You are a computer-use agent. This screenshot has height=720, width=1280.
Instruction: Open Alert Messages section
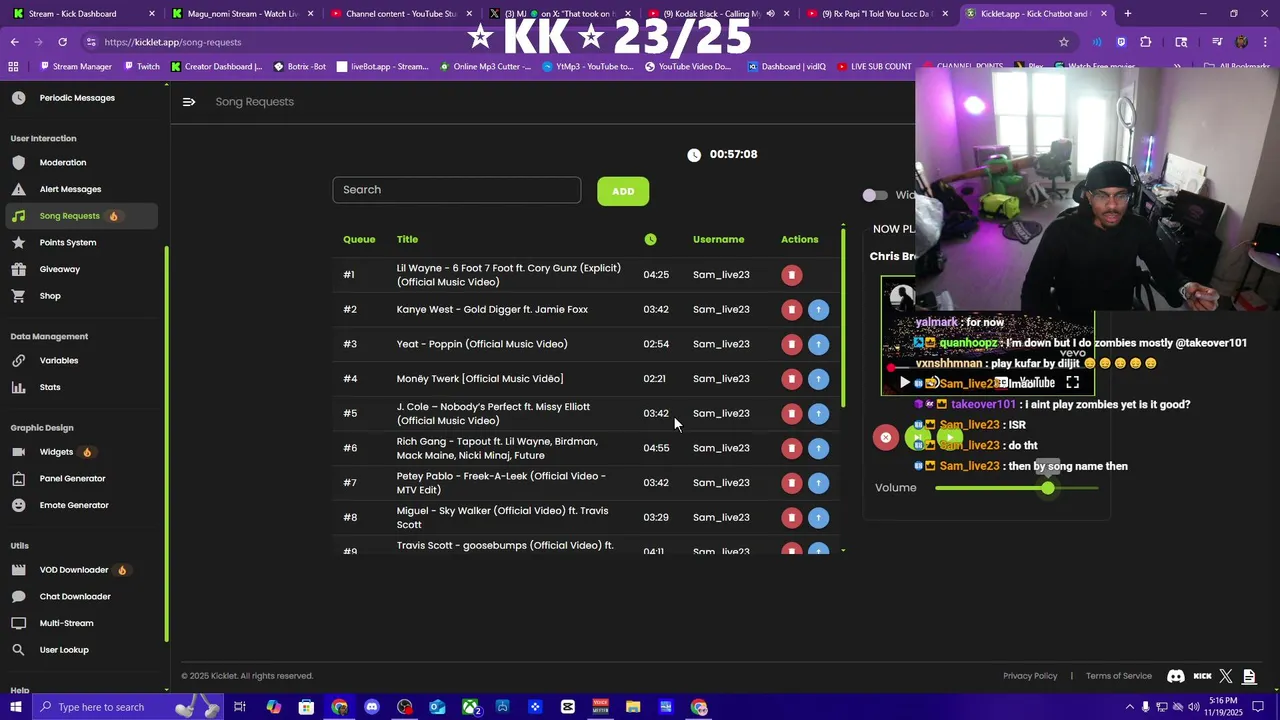[70, 189]
